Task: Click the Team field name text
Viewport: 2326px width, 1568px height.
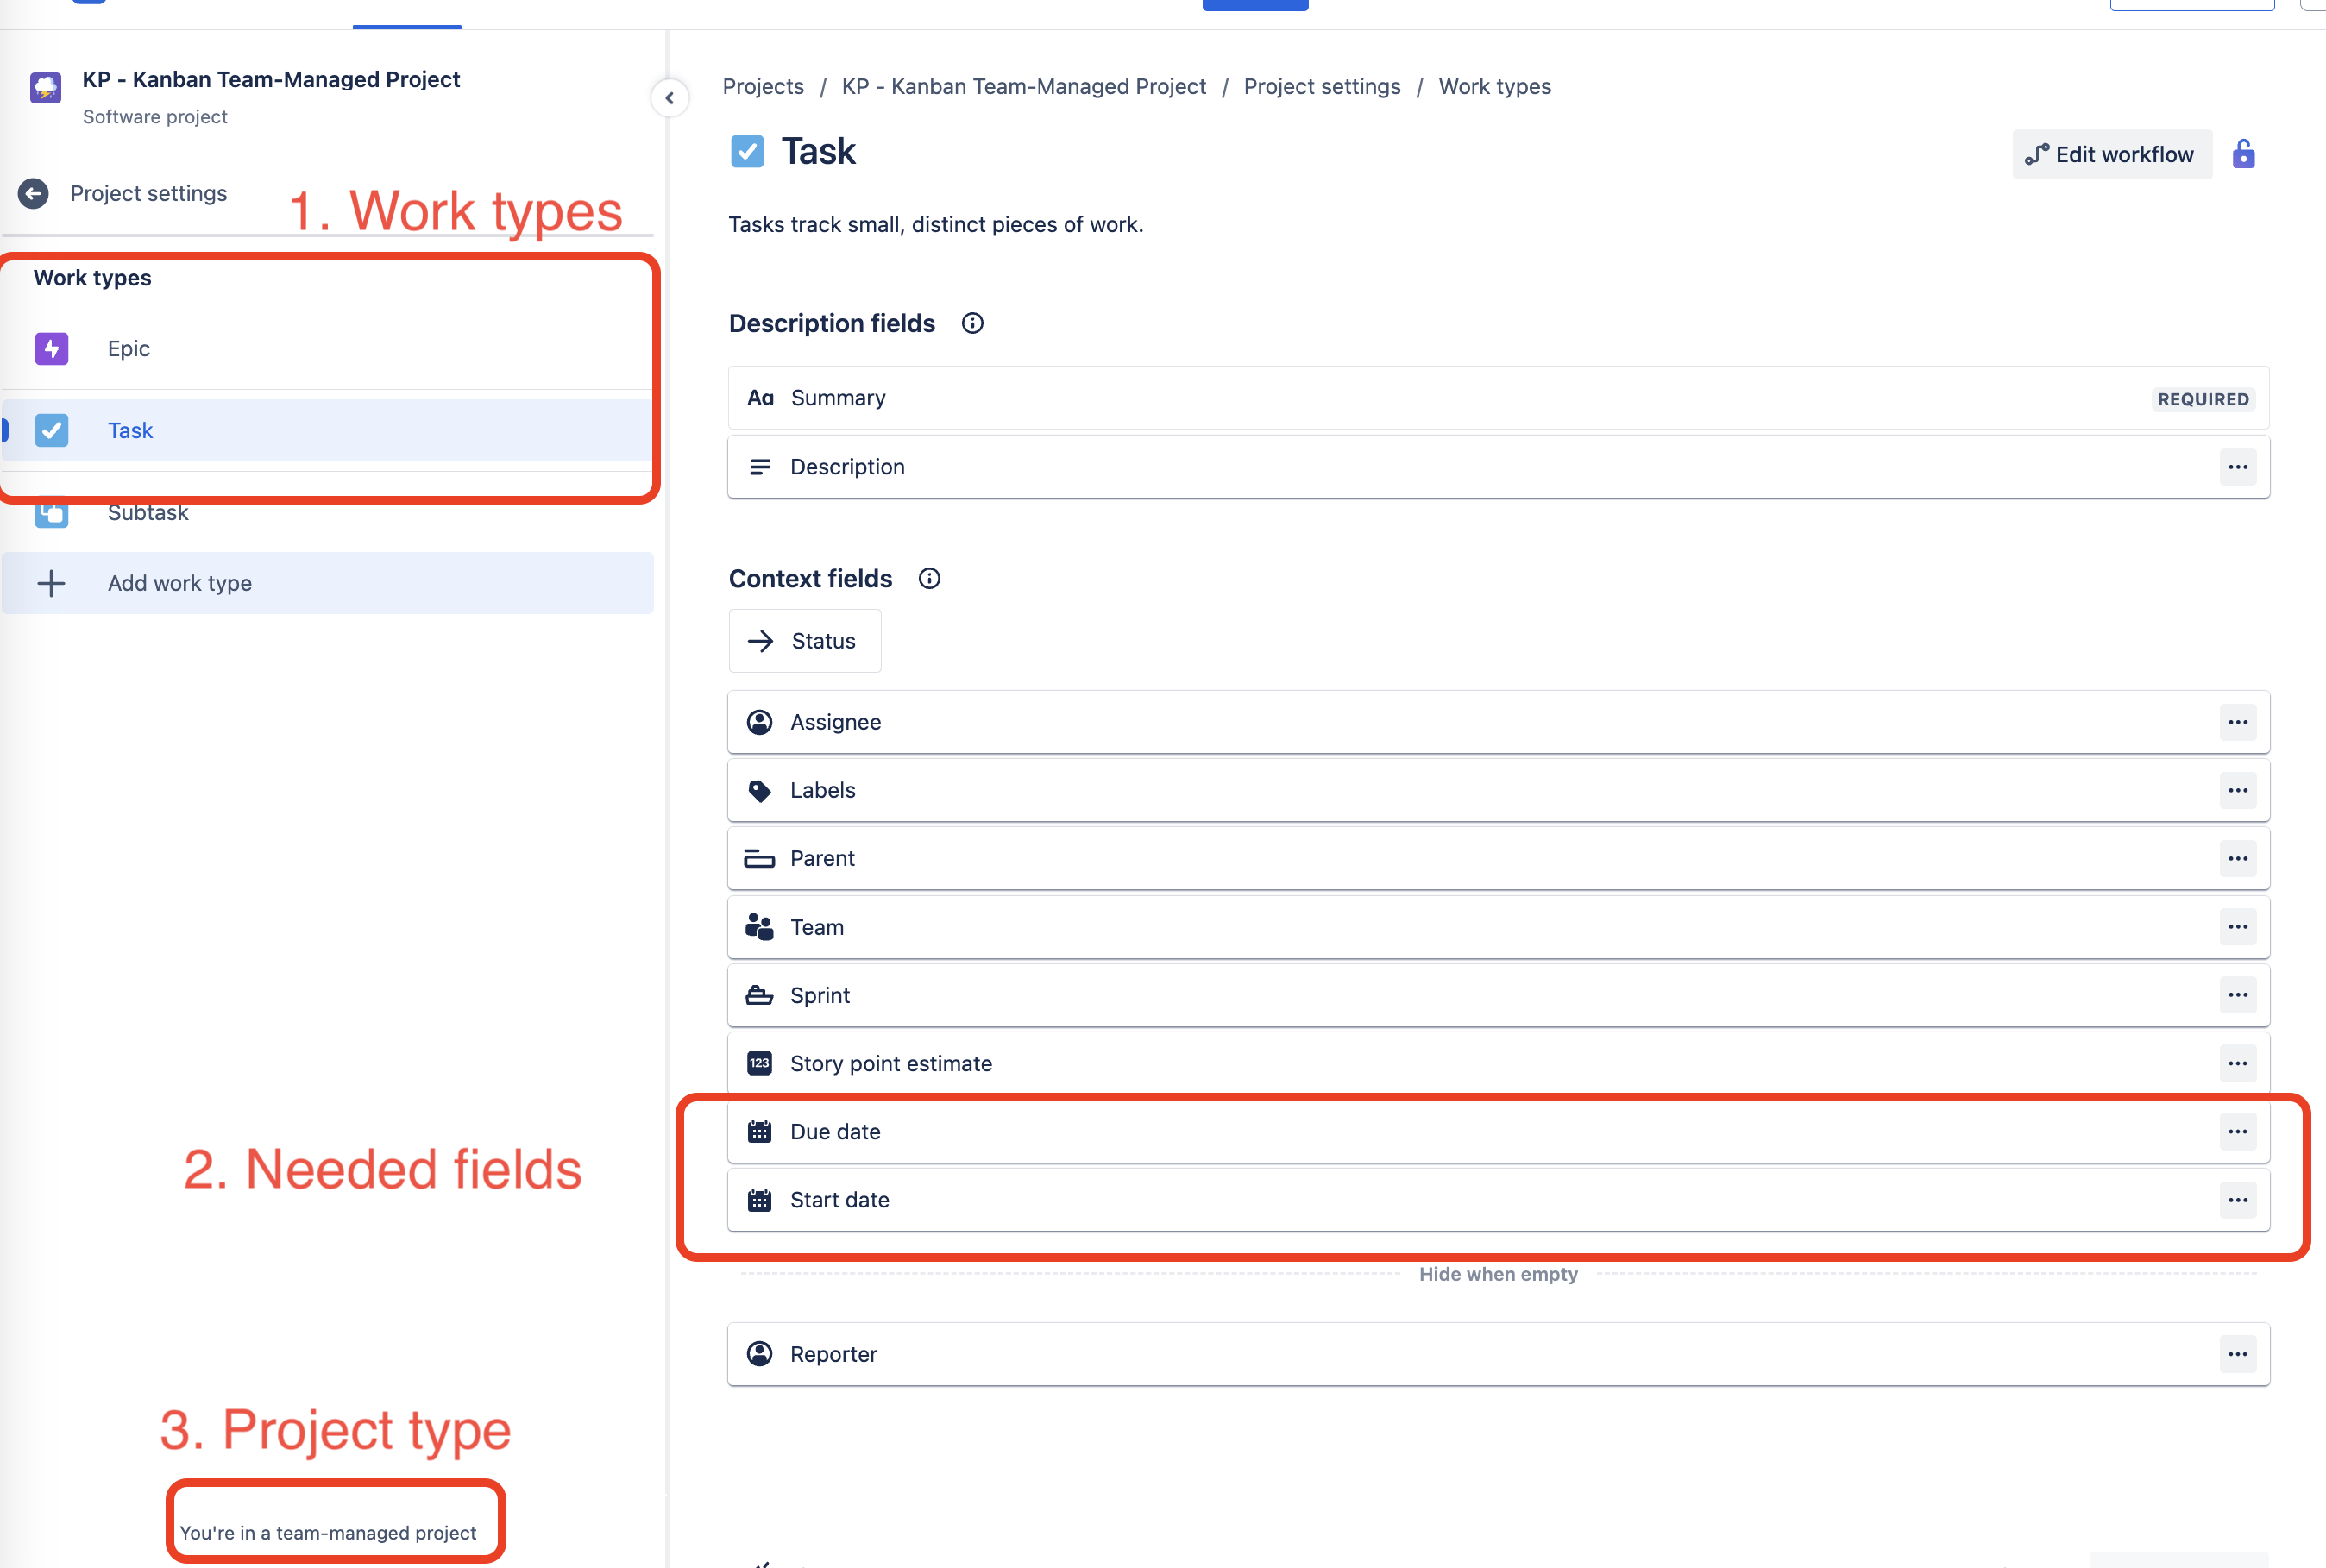Action: (816, 927)
